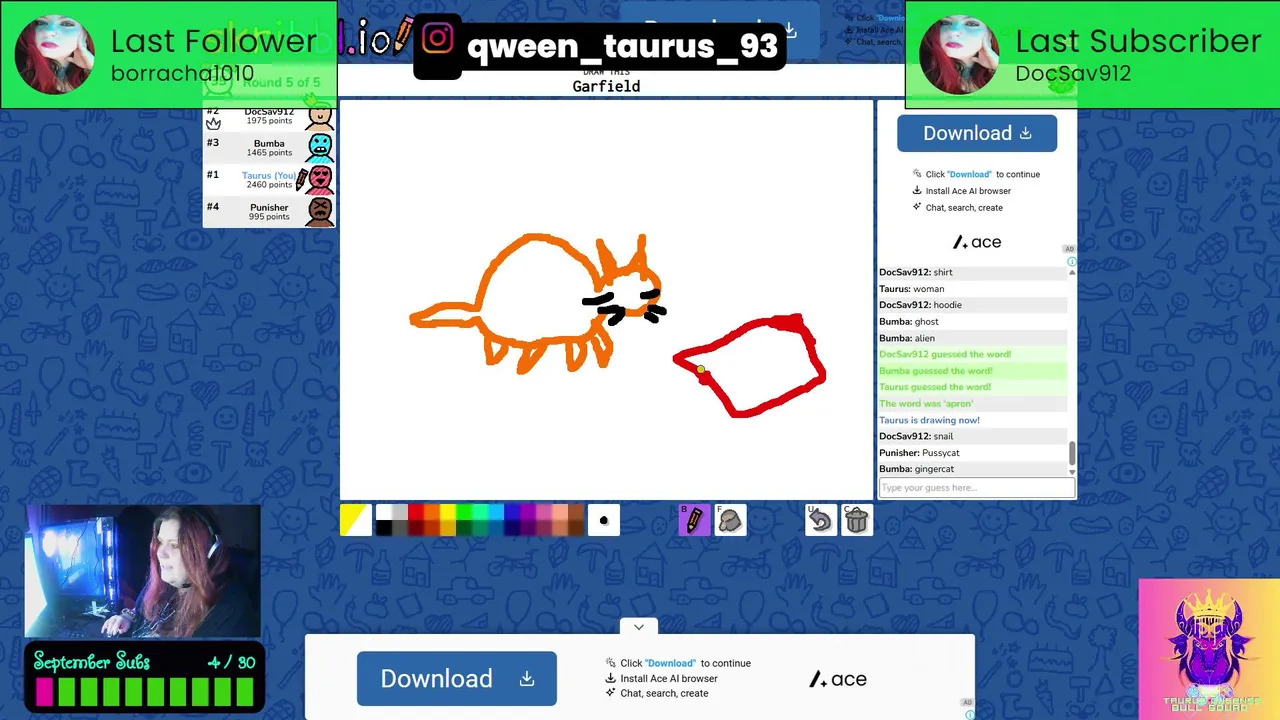
Task: Click 'Install Ace AI browser' in bottom ad
Action: (669, 678)
